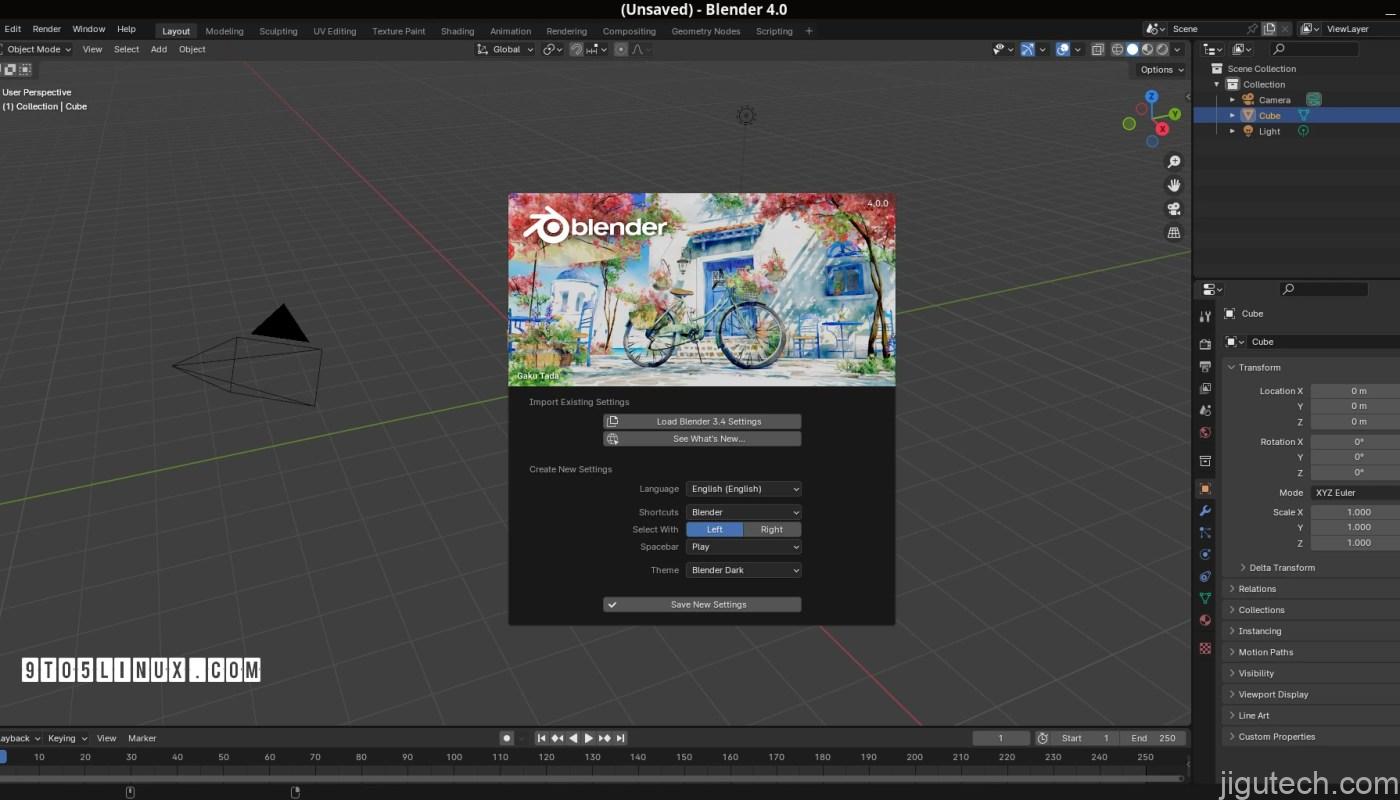
Task: Open the Physics properties tab
Action: 1205,554
